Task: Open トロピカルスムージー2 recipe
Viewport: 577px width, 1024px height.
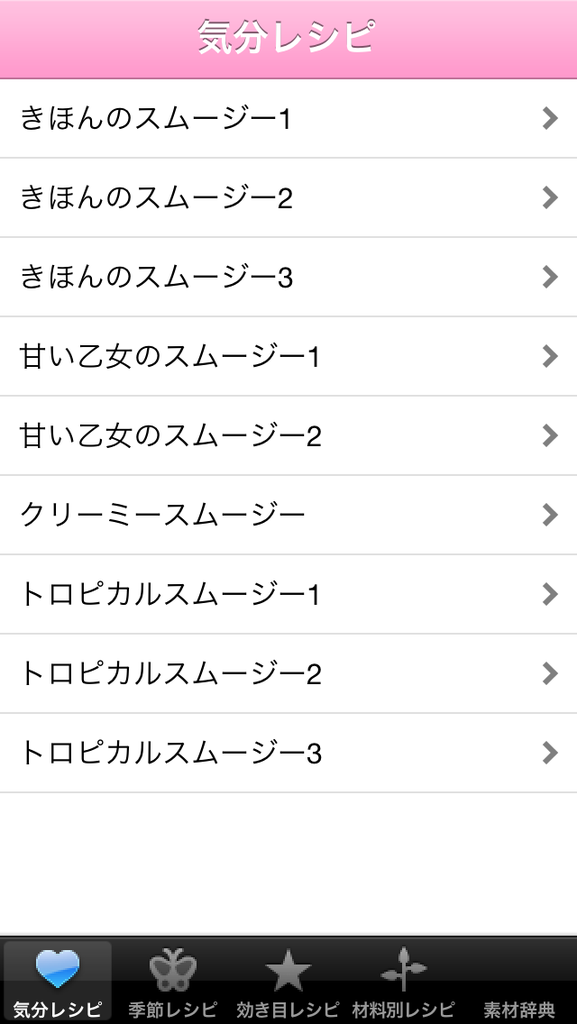Action: [x=288, y=674]
